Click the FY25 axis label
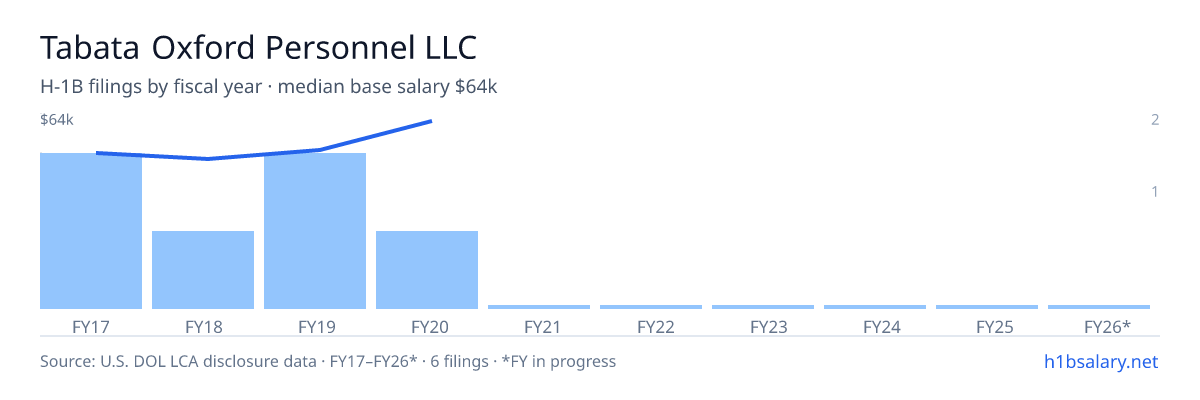Image resolution: width=1200 pixels, height=400 pixels. (987, 327)
